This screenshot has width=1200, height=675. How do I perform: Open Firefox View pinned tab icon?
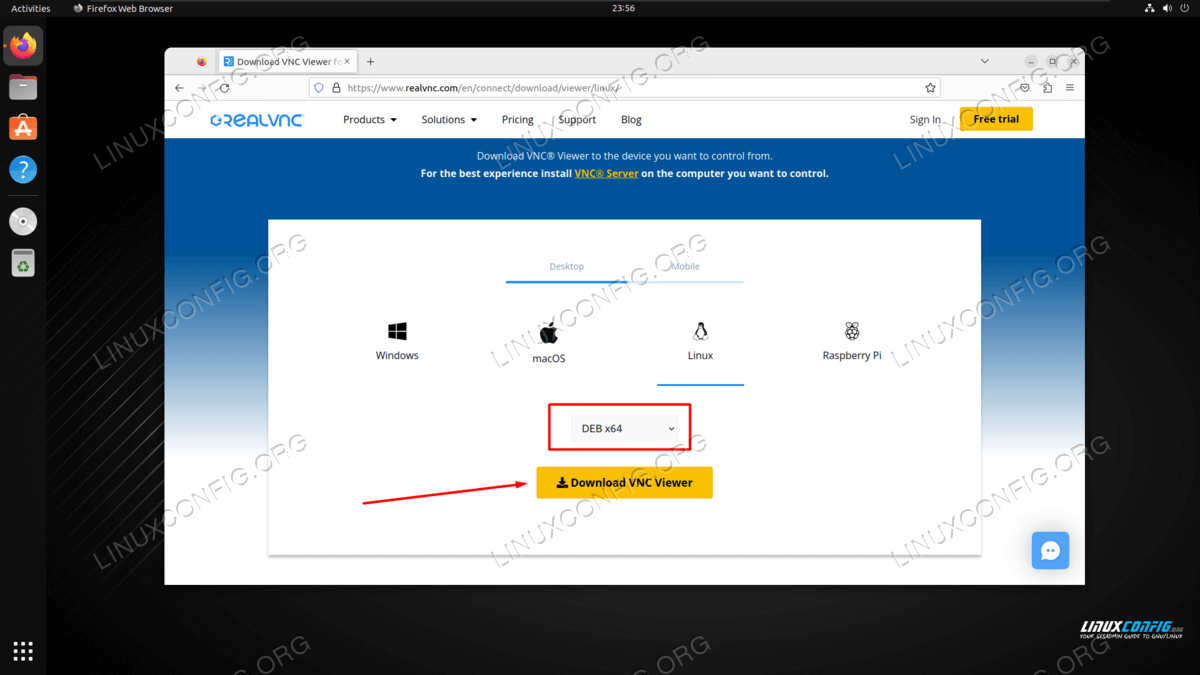pos(201,62)
